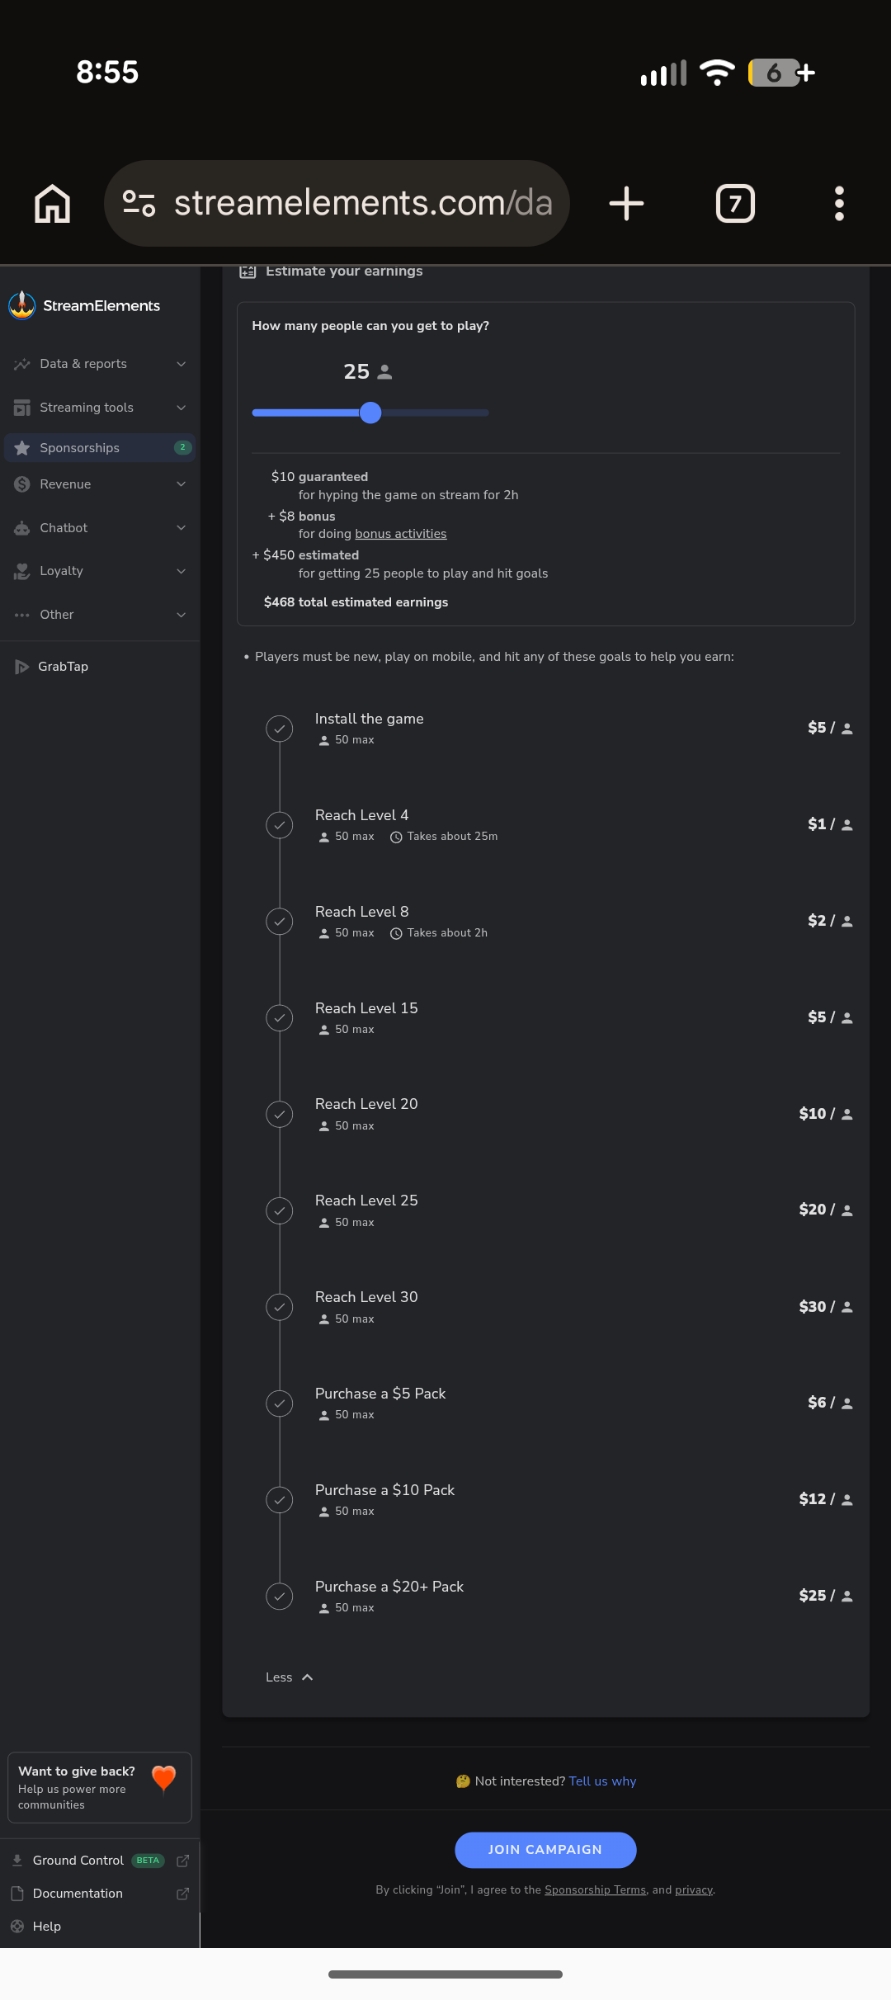
Task: Open the tab switcher showing 7 tabs
Action: pos(735,204)
